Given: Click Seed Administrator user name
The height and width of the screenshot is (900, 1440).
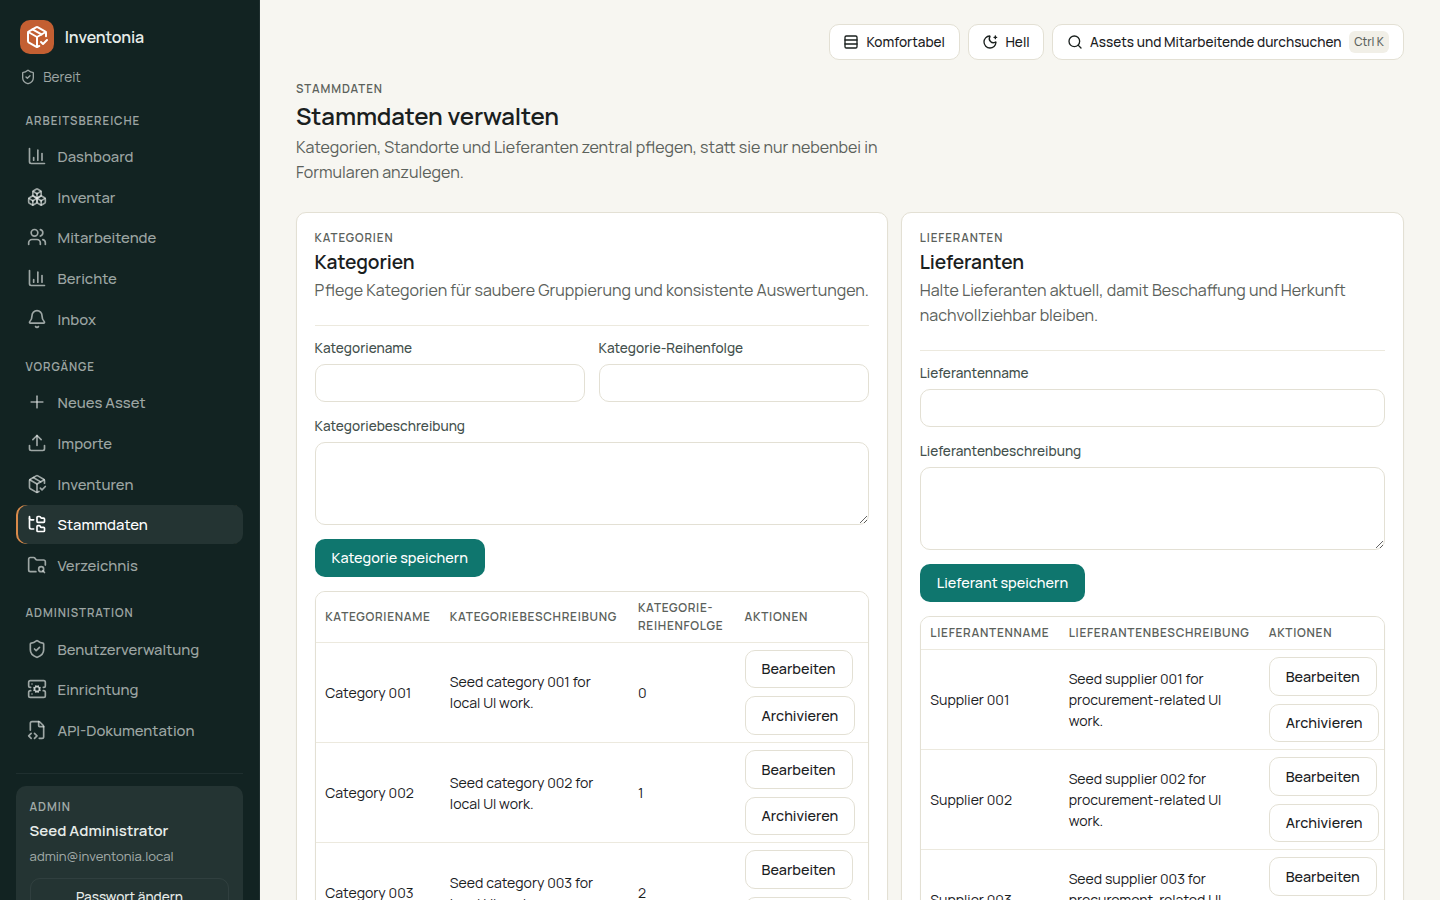Looking at the screenshot, I should click(99, 831).
